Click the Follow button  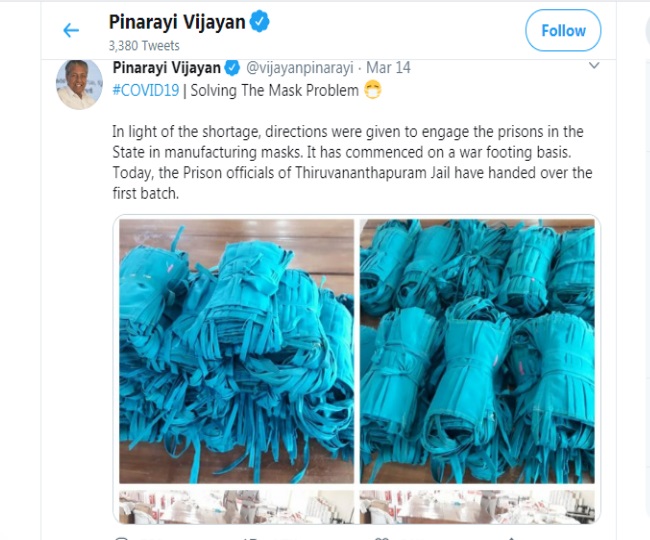click(563, 30)
